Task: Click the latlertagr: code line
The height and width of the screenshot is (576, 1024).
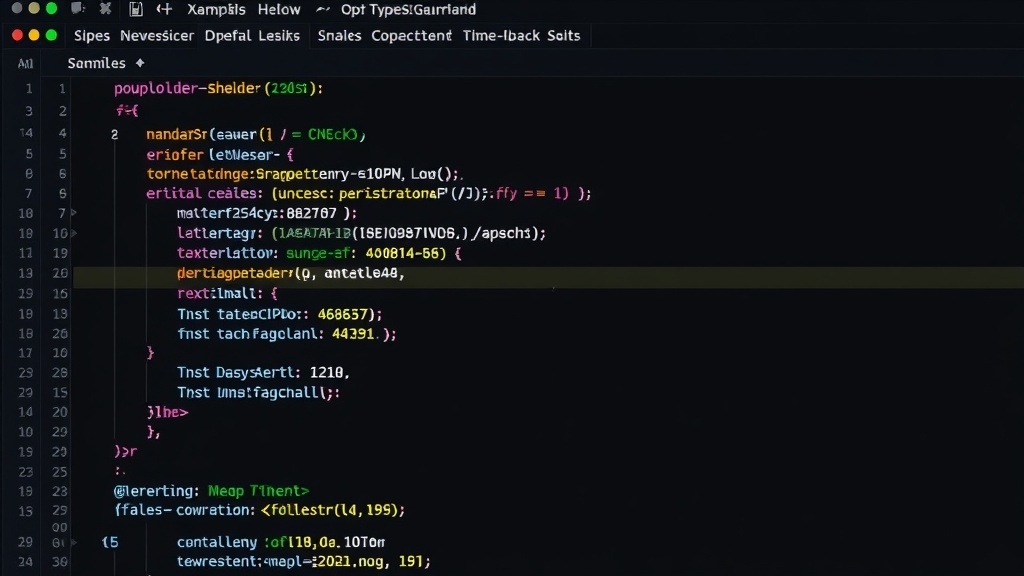Action: [x=361, y=233]
